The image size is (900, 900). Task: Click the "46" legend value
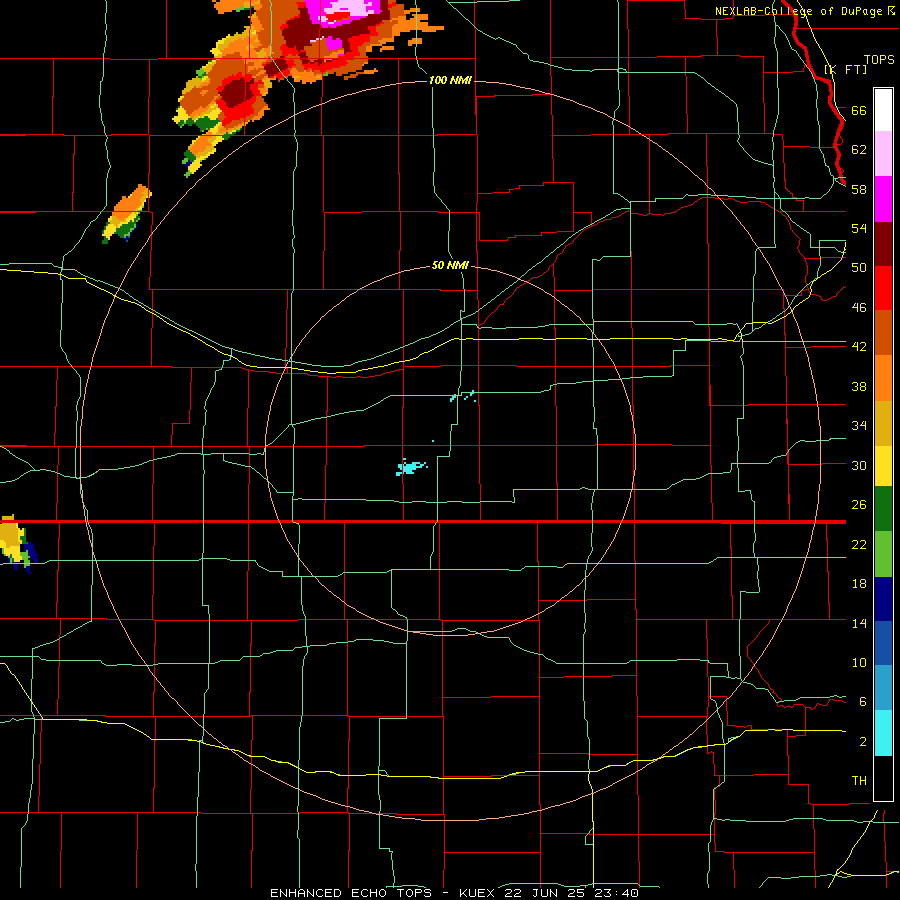859,308
